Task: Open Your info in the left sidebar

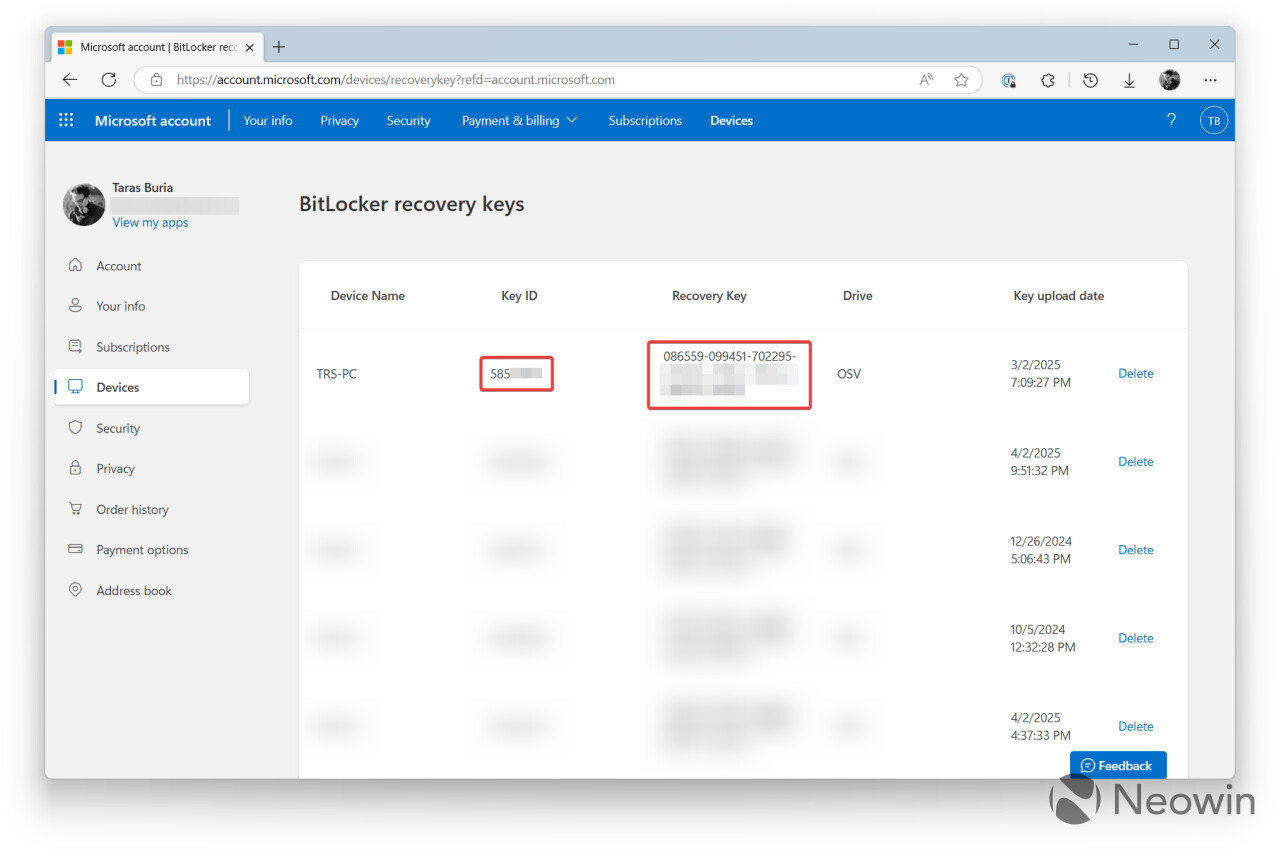Action: [151, 306]
